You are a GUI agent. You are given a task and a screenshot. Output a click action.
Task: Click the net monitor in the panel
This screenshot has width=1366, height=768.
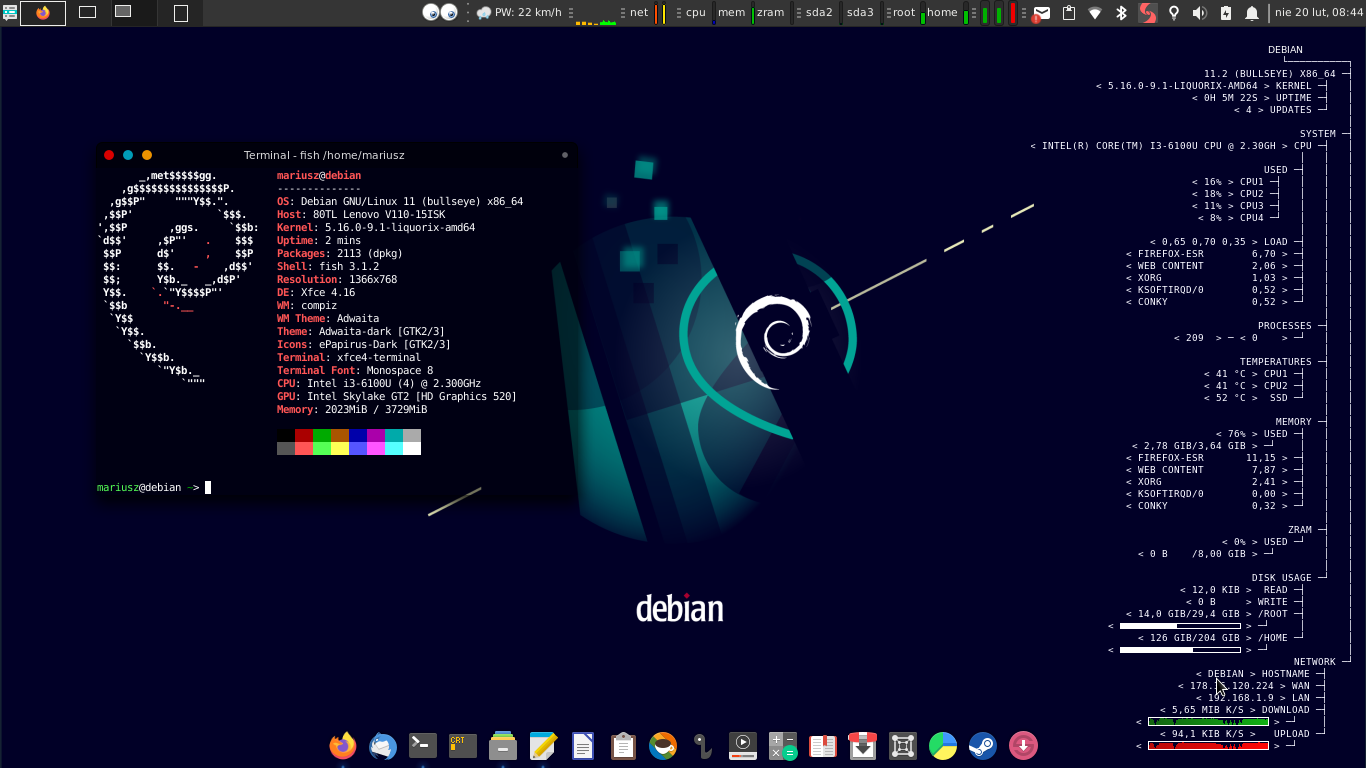click(x=647, y=13)
